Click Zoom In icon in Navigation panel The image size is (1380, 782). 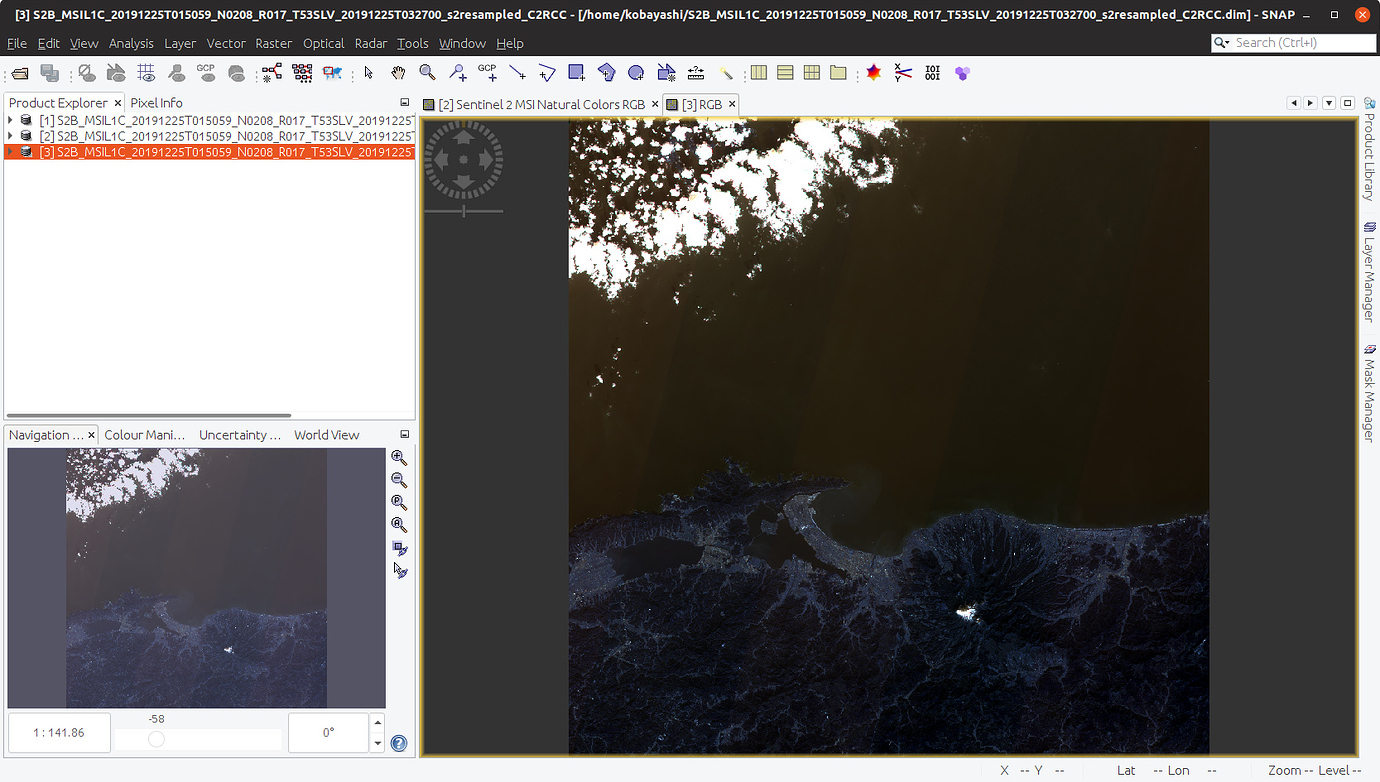(399, 458)
